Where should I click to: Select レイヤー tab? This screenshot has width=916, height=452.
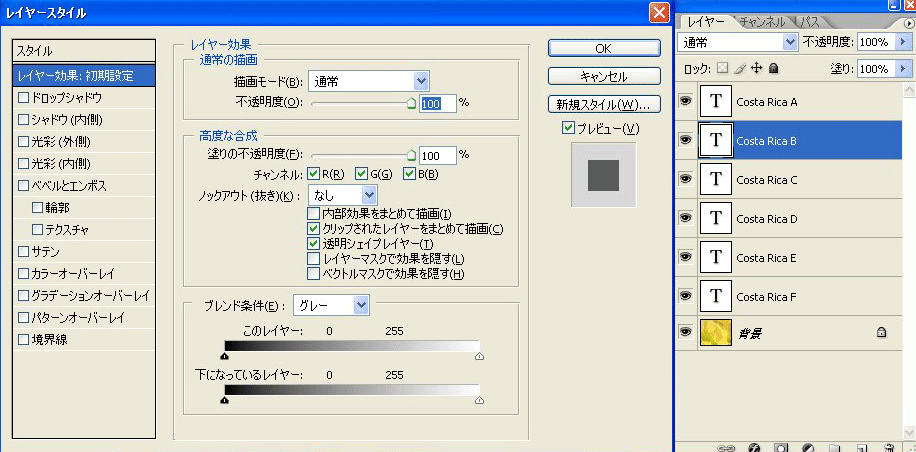(x=706, y=22)
